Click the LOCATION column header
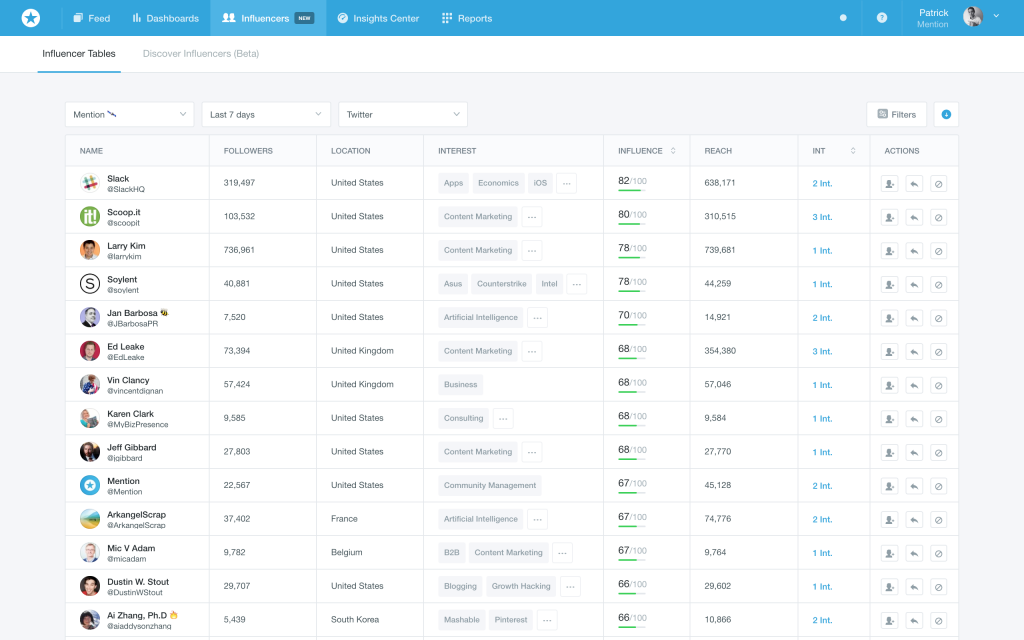This screenshot has width=1024, height=640. tap(351, 151)
